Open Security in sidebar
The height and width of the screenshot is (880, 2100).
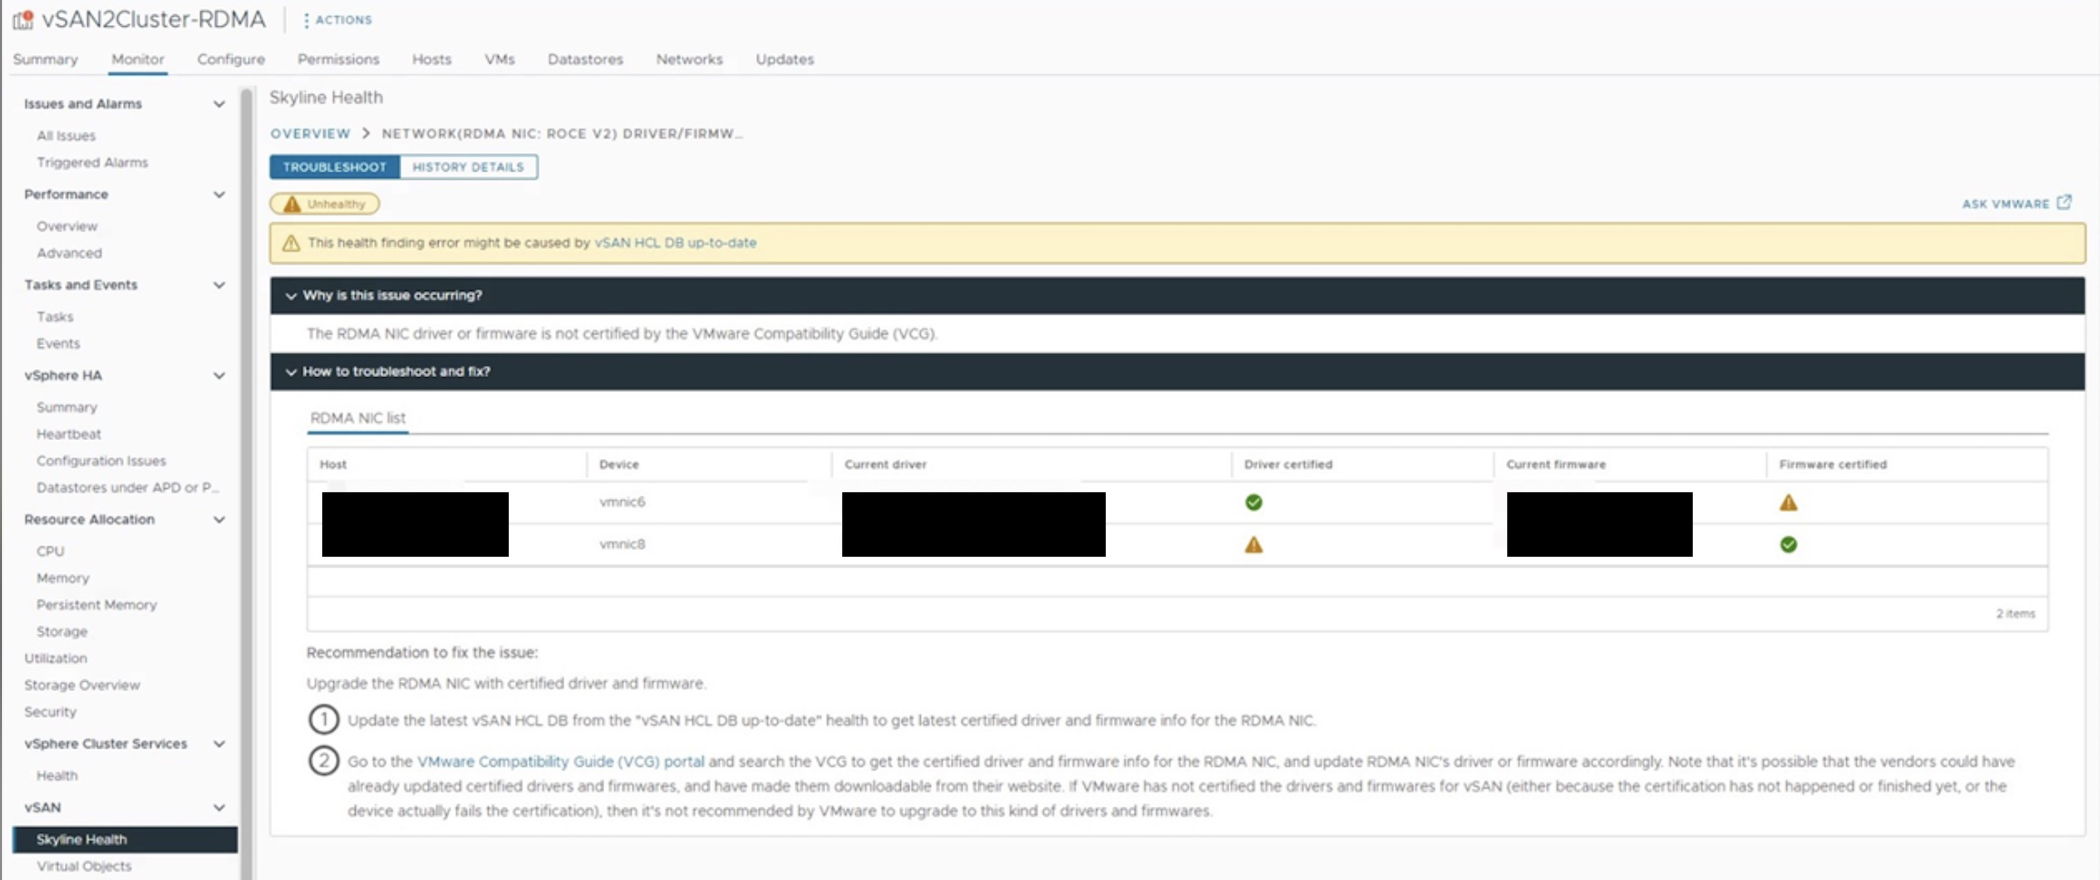pyautogui.click(x=50, y=713)
